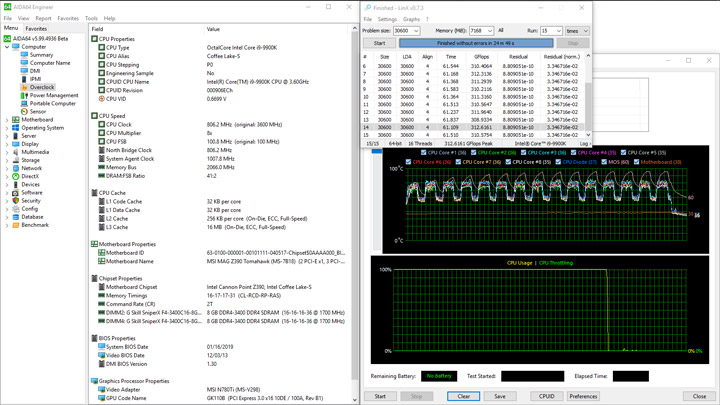Open the Sensor icon entry

pyautogui.click(x=24, y=112)
